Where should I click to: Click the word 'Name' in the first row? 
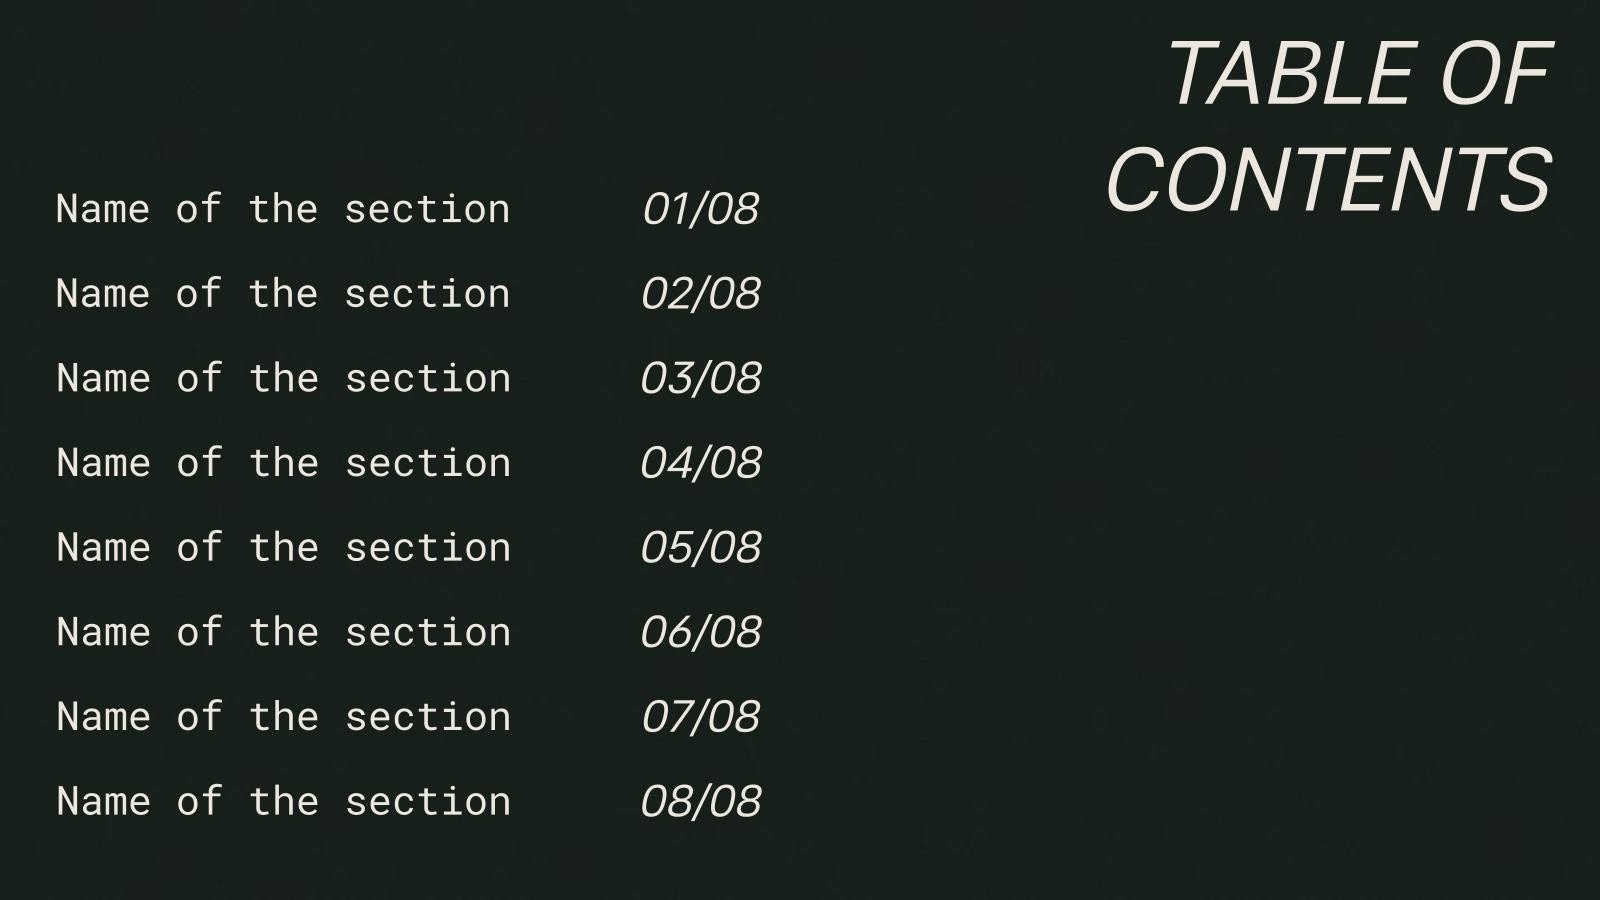click(x=102, y=209)
